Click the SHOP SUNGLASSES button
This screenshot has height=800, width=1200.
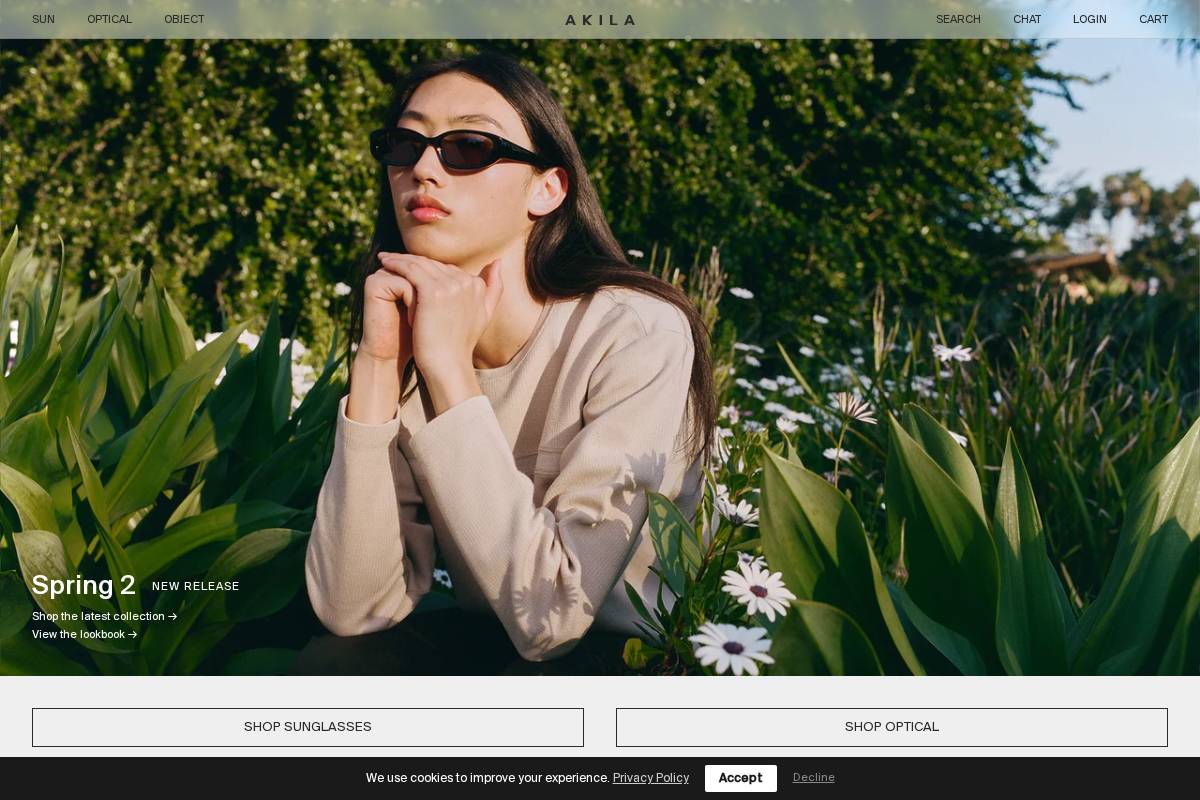pos(308,727)
